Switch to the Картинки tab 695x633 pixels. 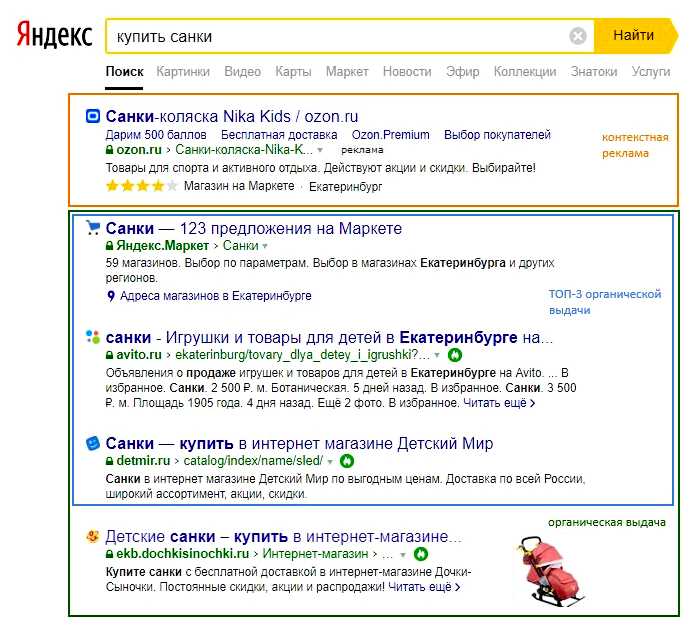point(183,72)
